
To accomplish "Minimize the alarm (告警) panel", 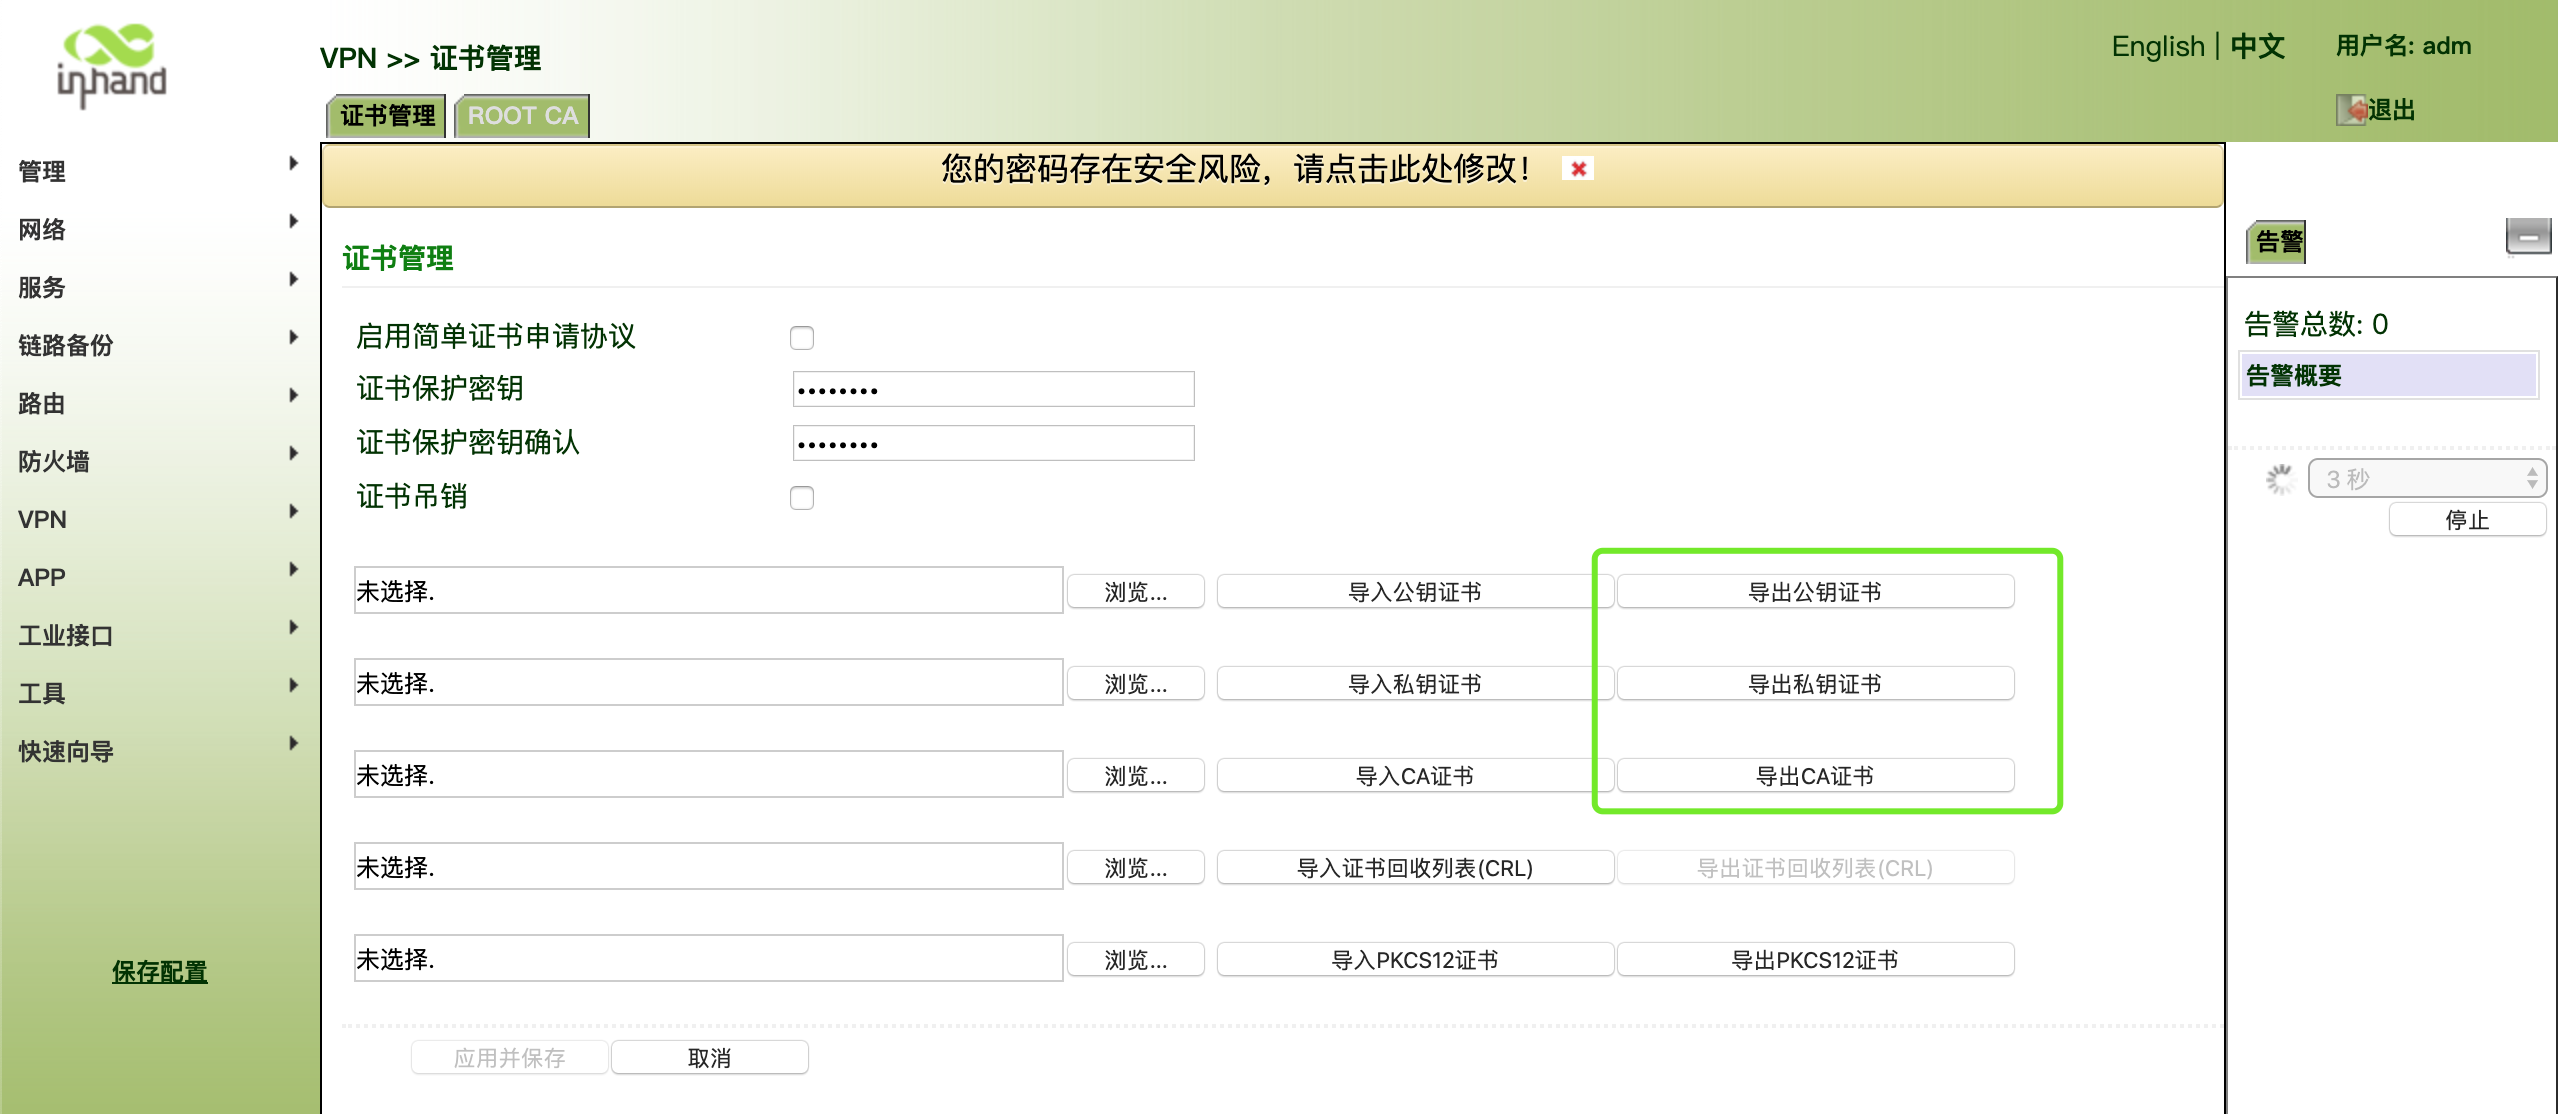I will click(2527, 237).
